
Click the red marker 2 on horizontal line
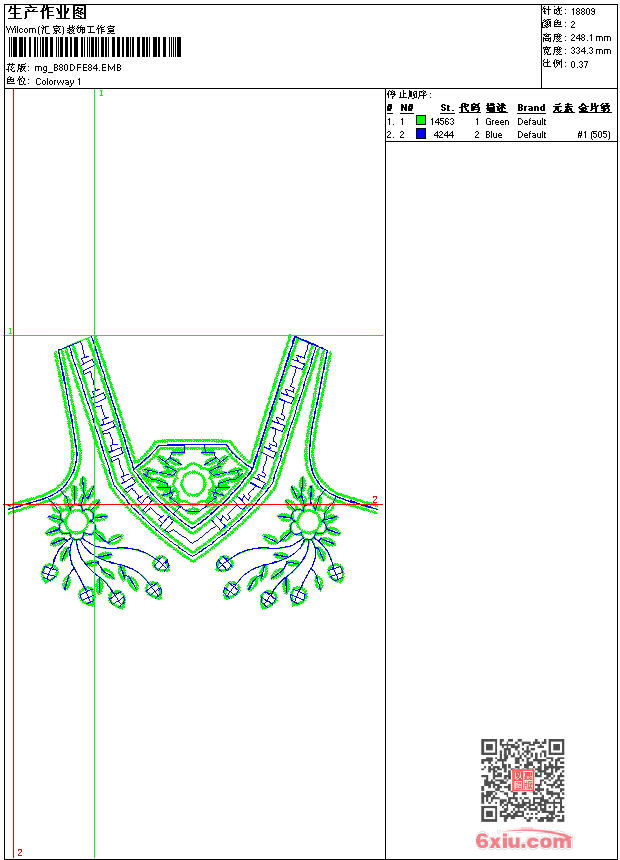375,499
